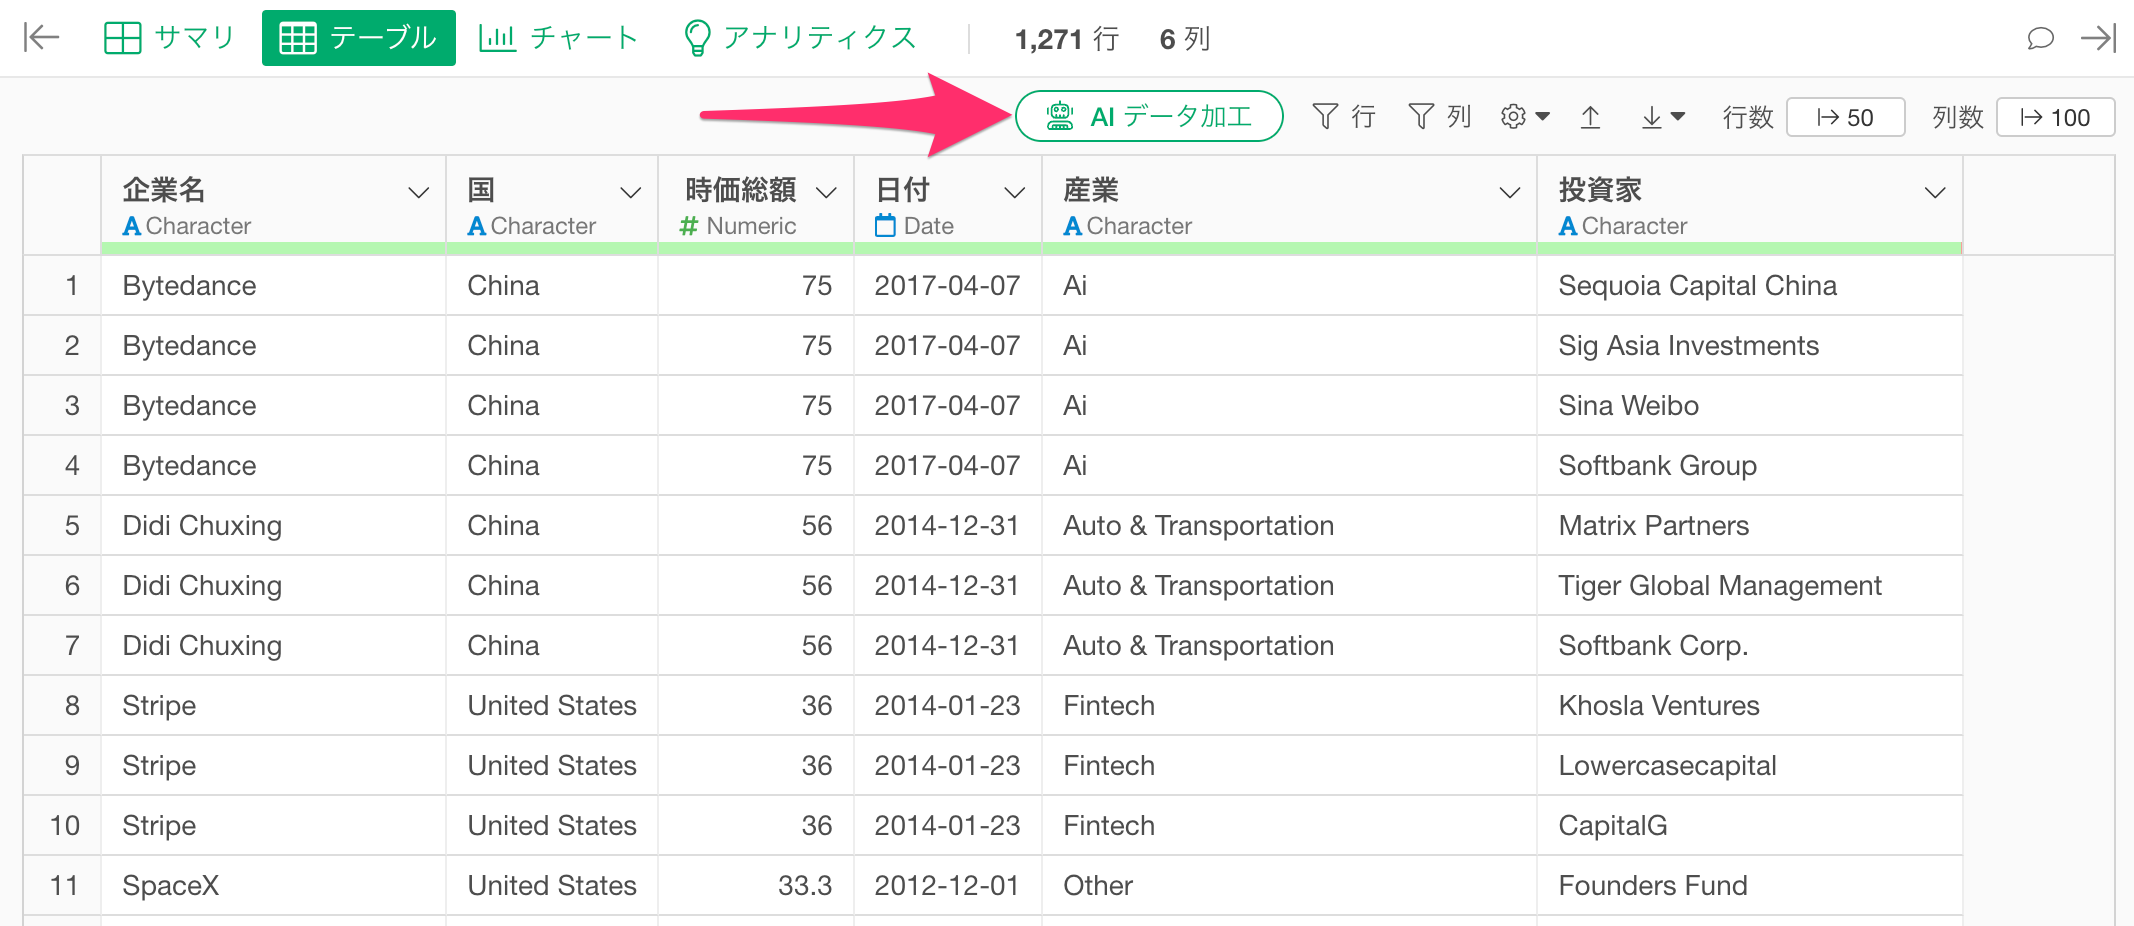Click the Character type icon under 投資家
Viewport: 2134px width, 926px height.
tap(1568, 226)
